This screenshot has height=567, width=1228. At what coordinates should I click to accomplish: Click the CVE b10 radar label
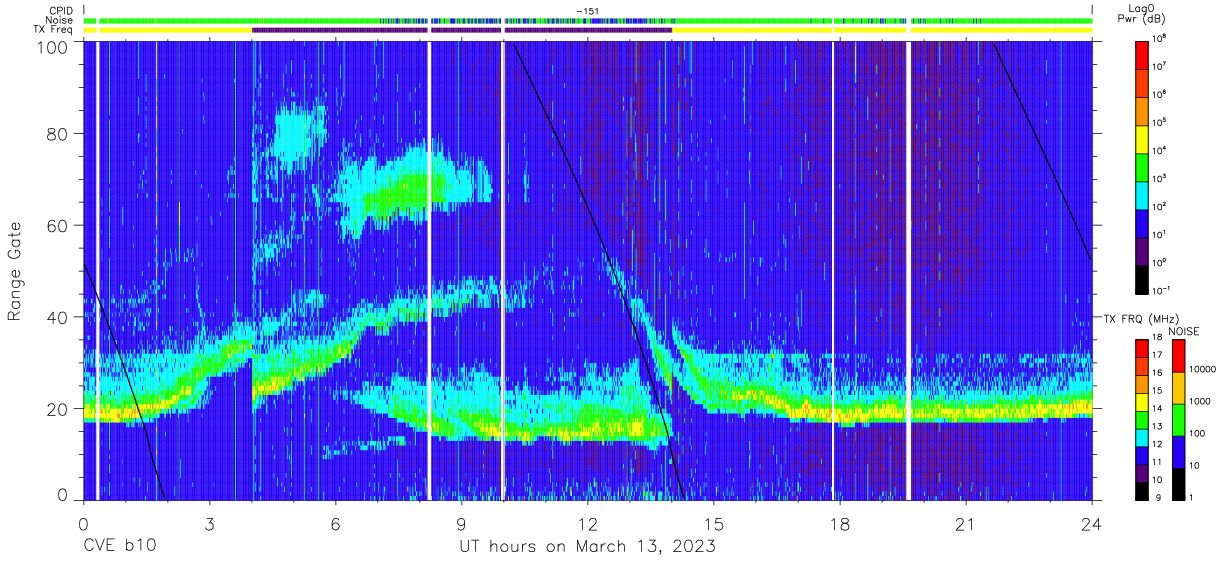pos(119,546)
